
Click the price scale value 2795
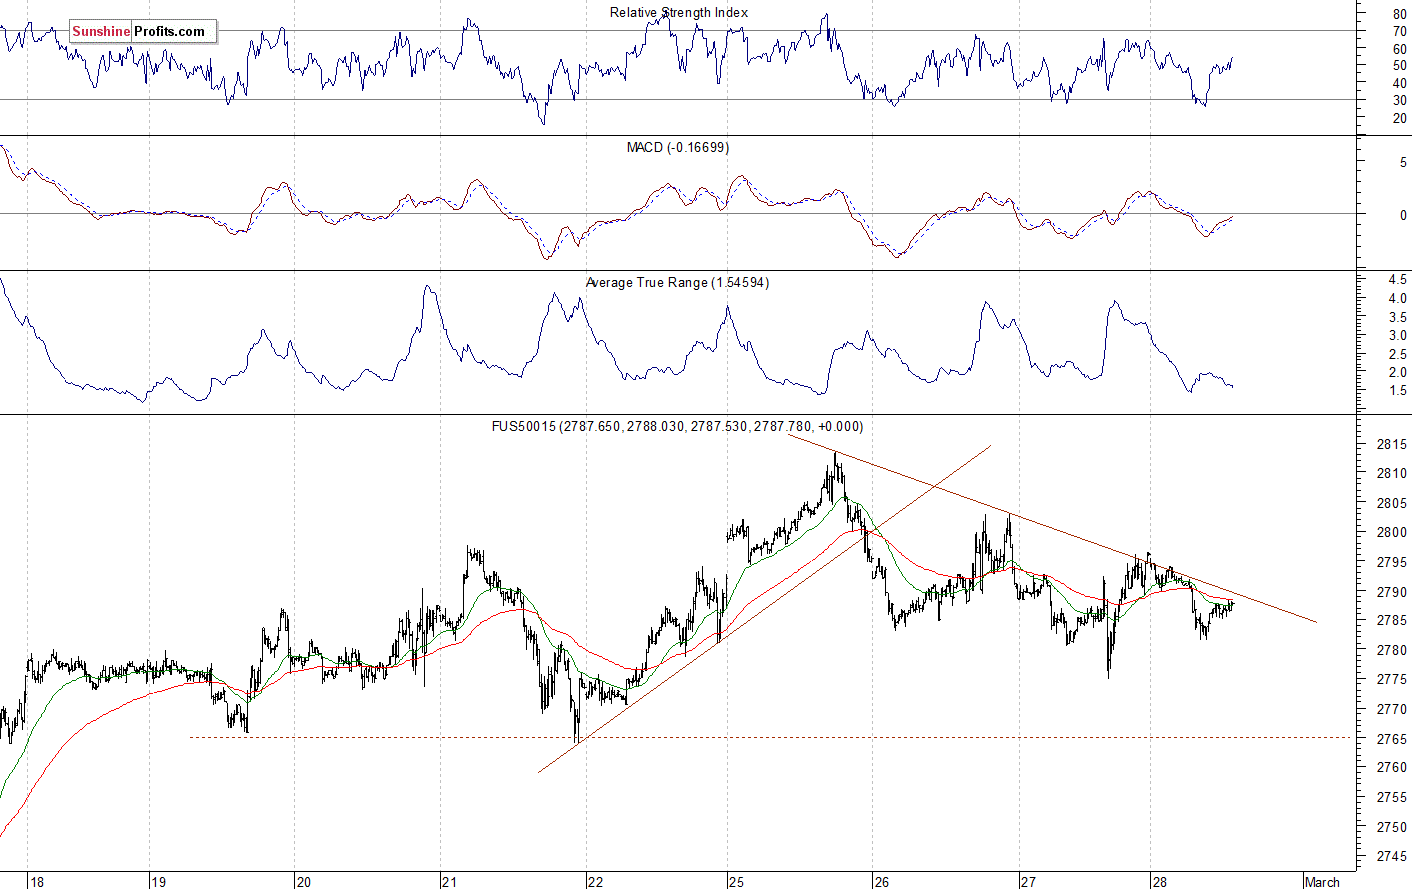click(x=1392, y=562)
